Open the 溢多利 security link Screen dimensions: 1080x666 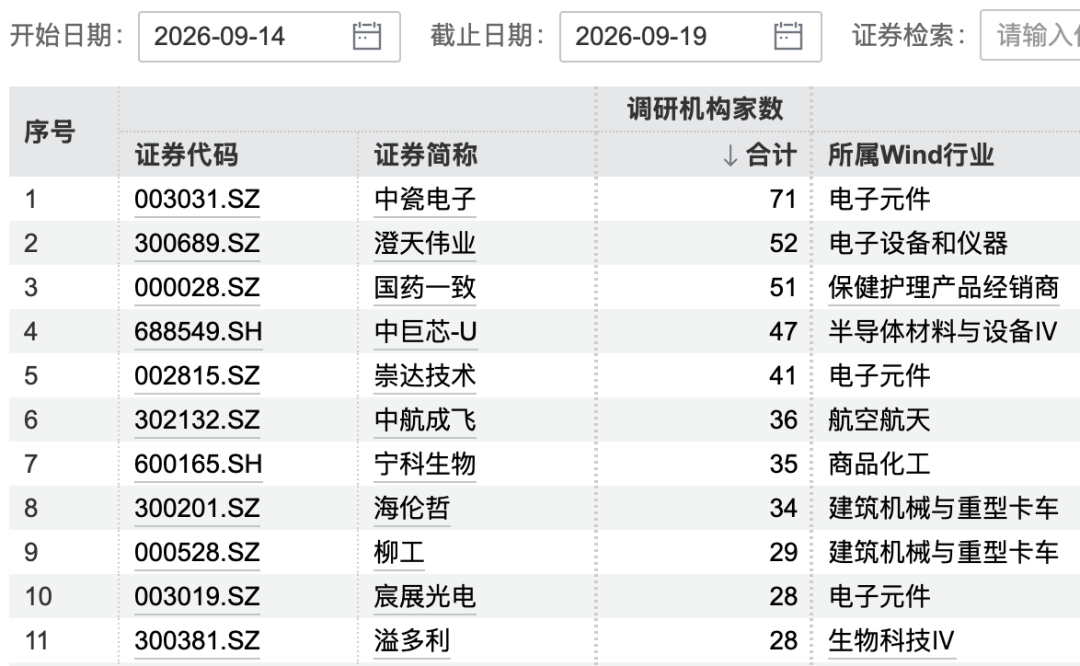tap(412, 640)
